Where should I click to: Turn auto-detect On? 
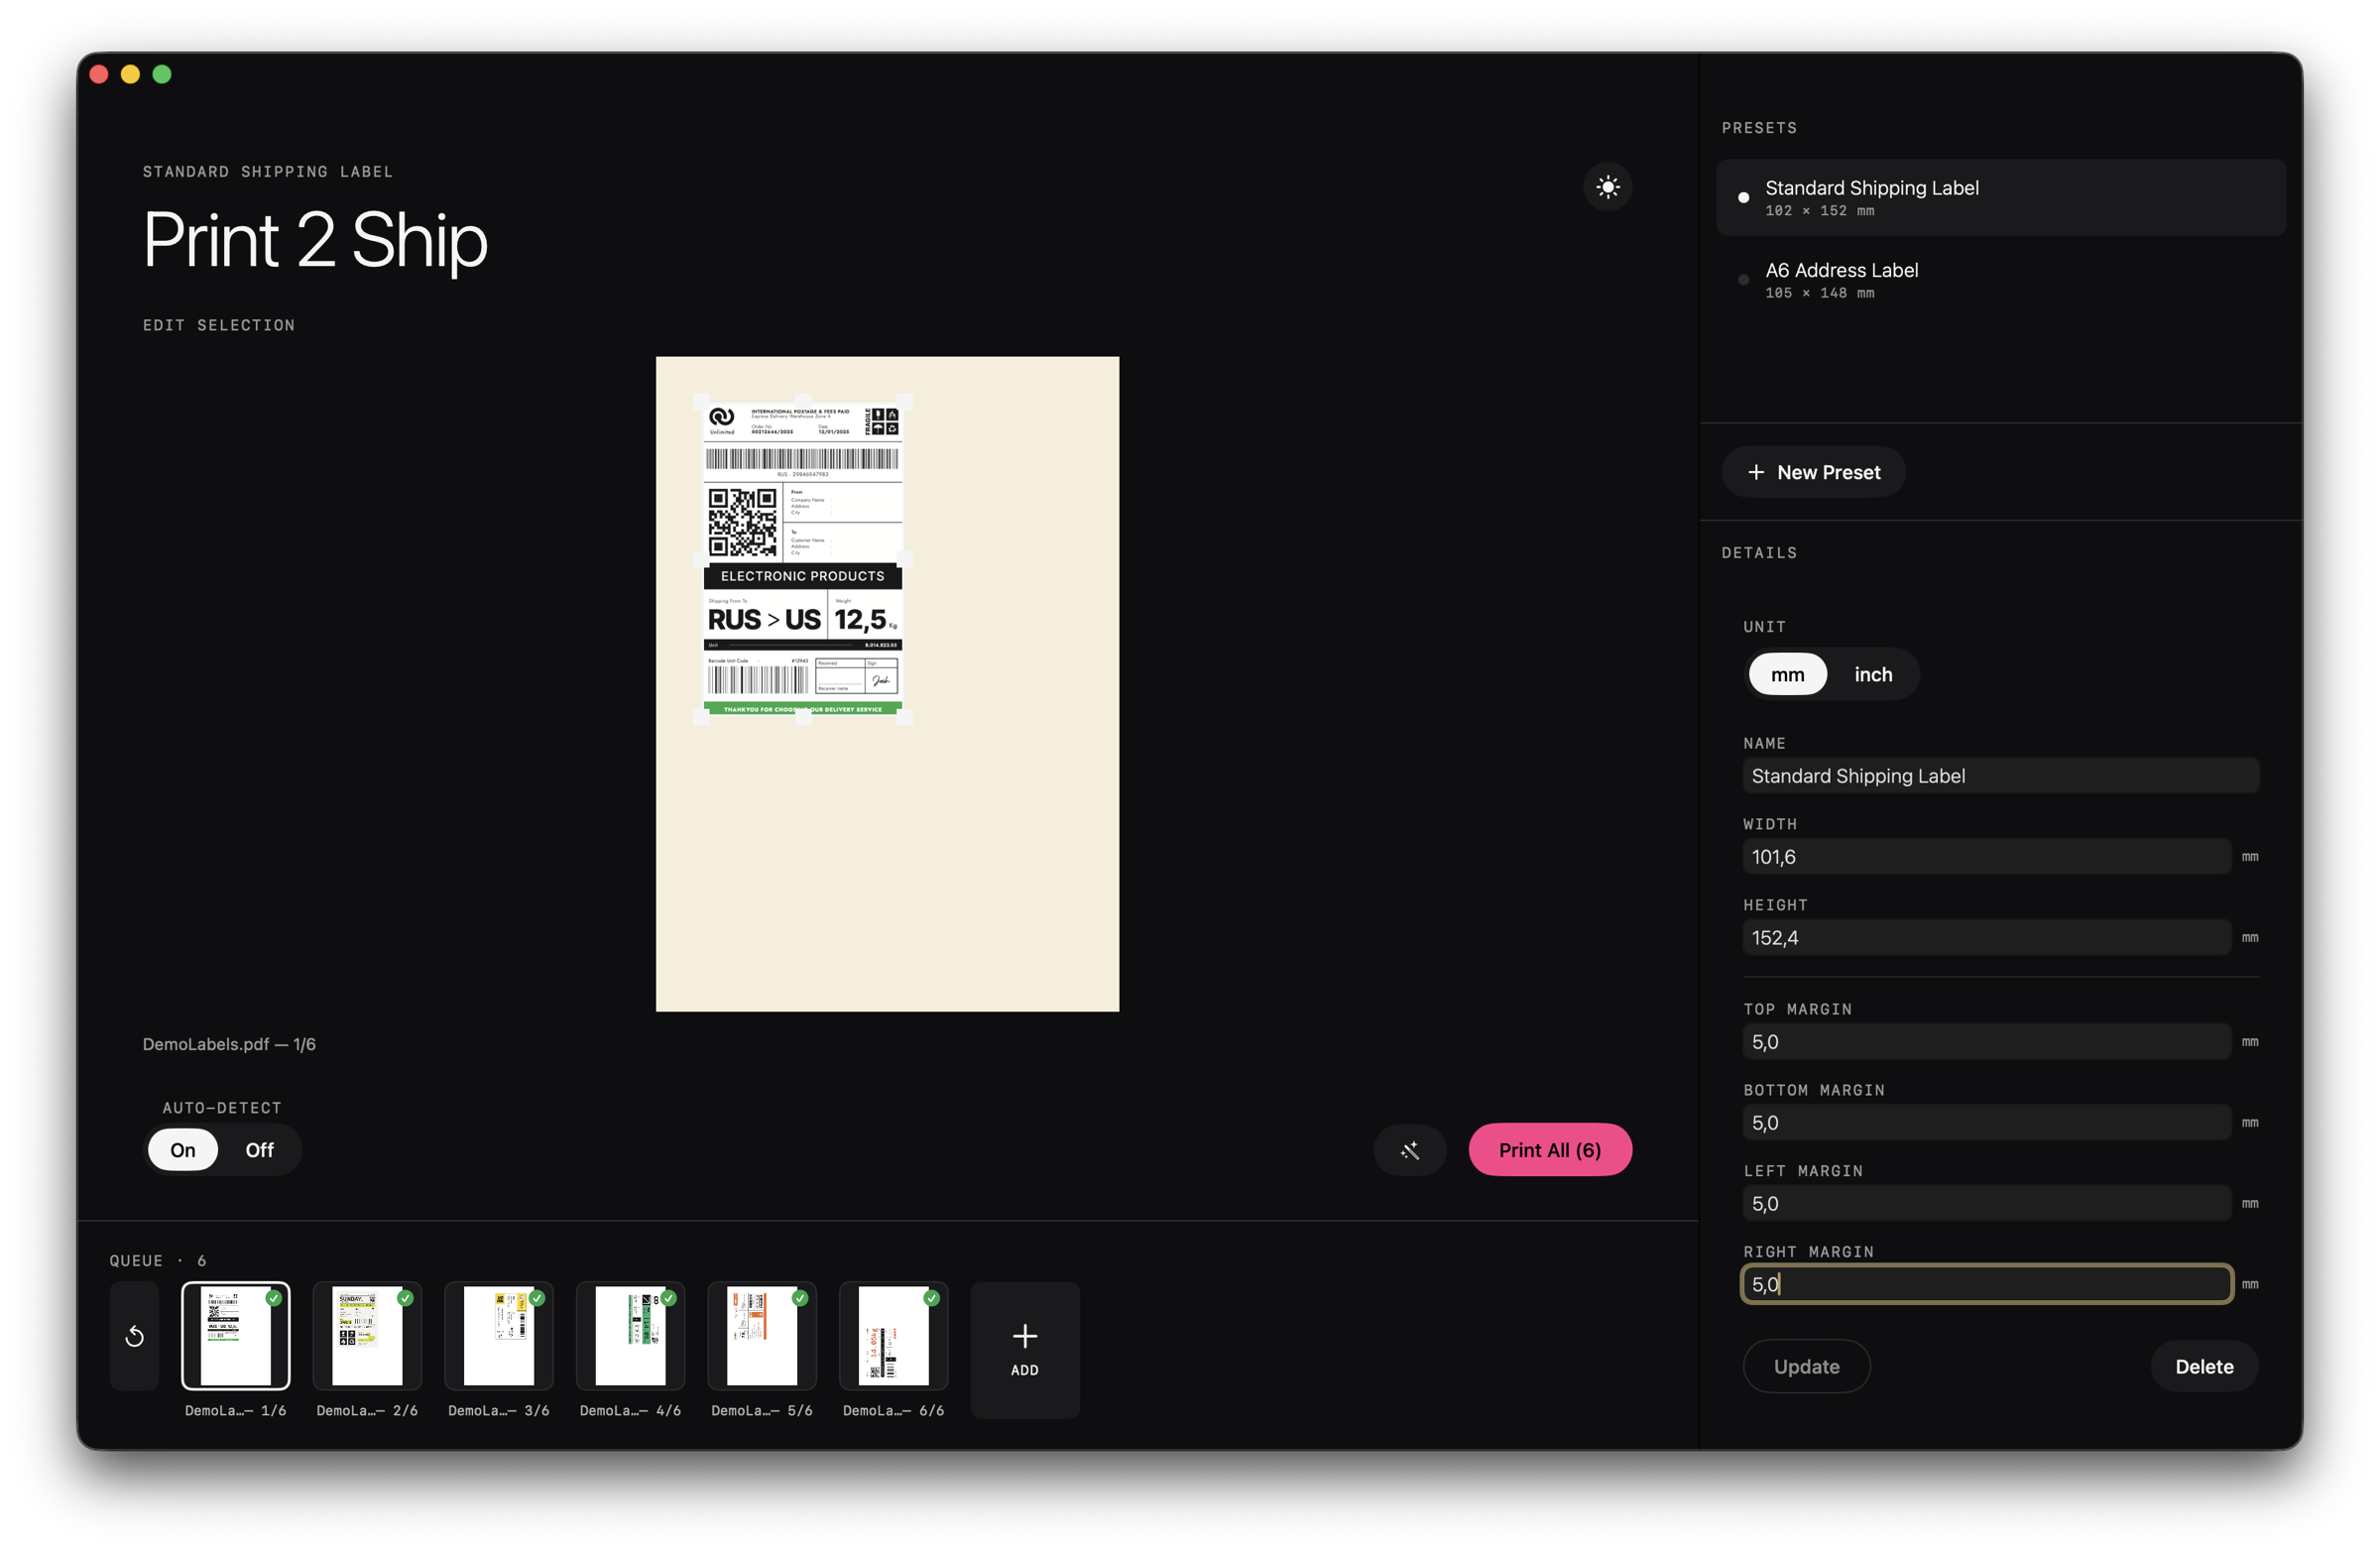[183, 1150]
